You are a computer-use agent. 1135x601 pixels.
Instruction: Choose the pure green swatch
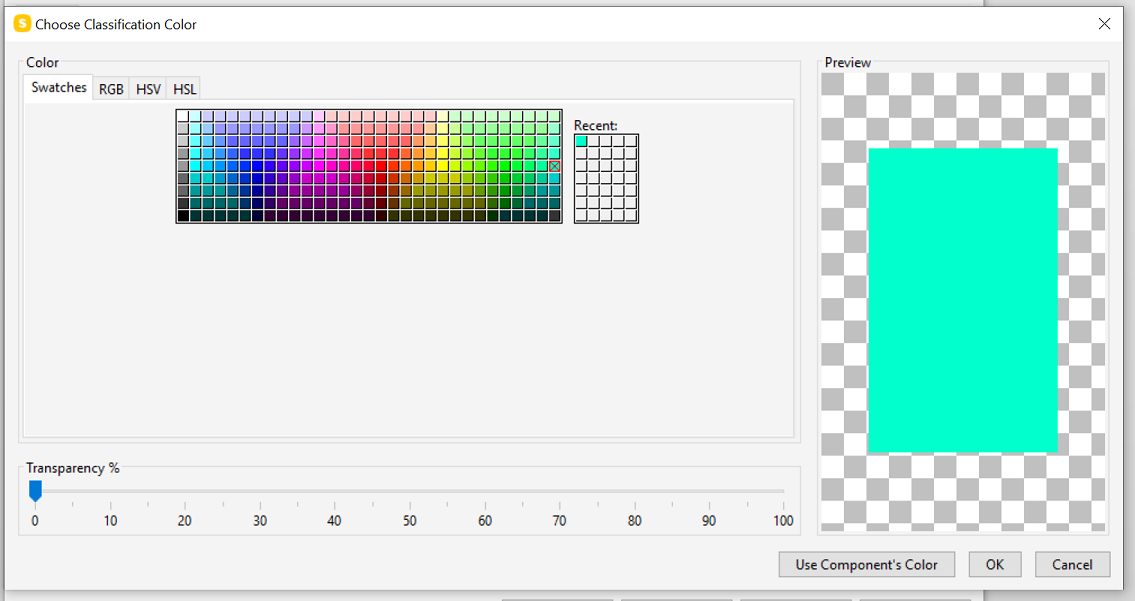[505, 167]
